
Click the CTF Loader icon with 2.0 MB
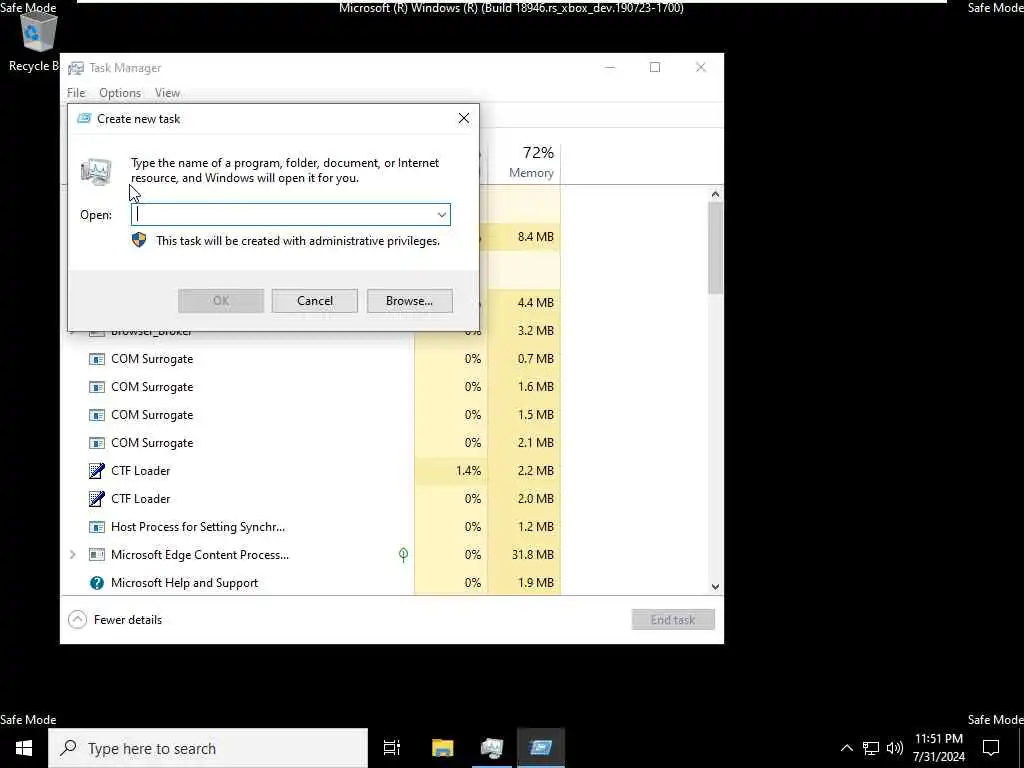click(97, 499)
